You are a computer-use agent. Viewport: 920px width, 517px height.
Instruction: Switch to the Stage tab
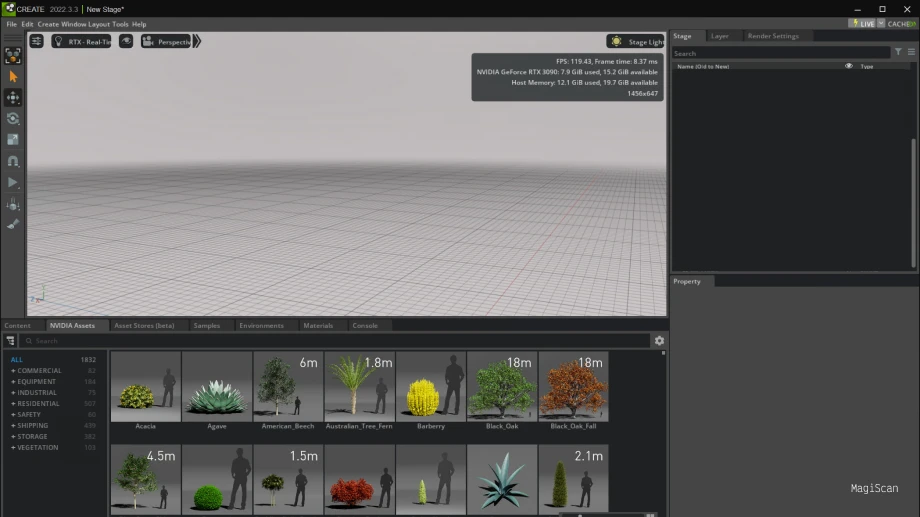click(682, 36)
